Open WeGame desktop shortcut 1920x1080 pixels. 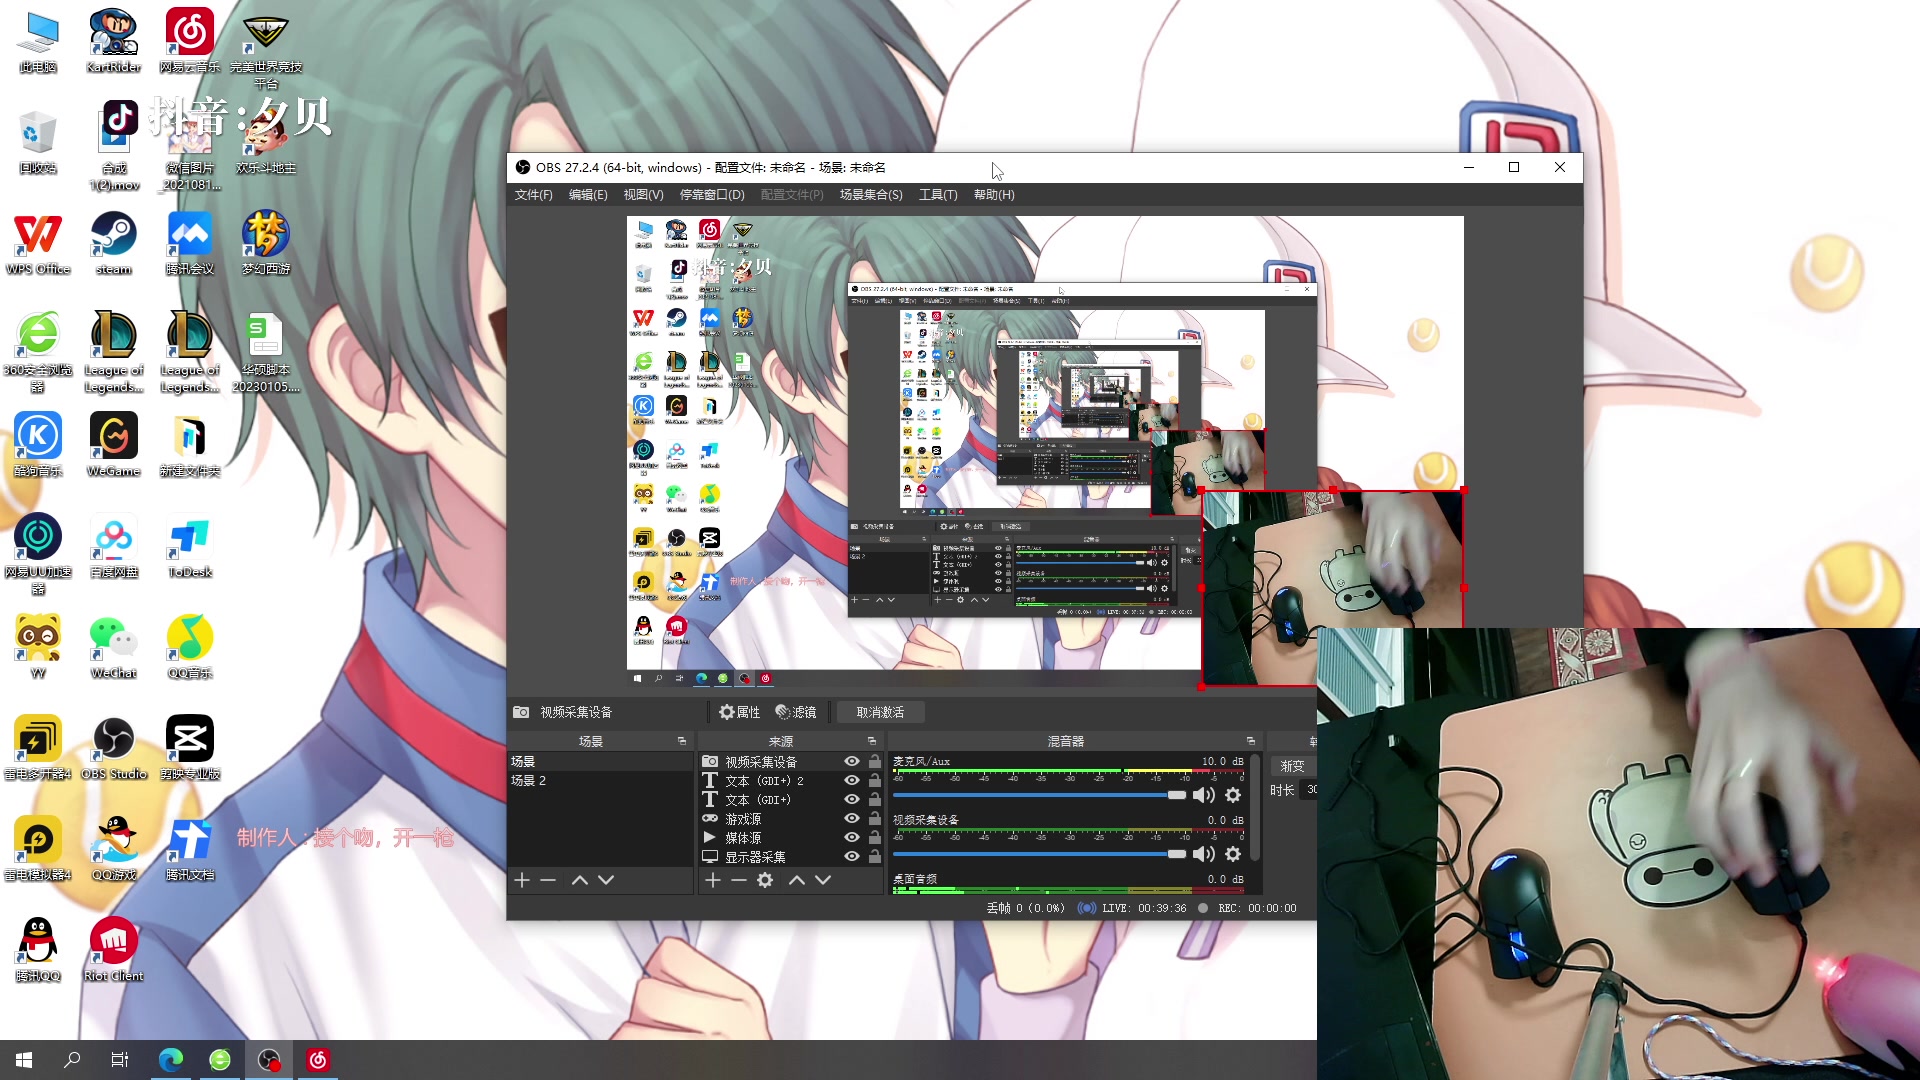pos(114,445)
